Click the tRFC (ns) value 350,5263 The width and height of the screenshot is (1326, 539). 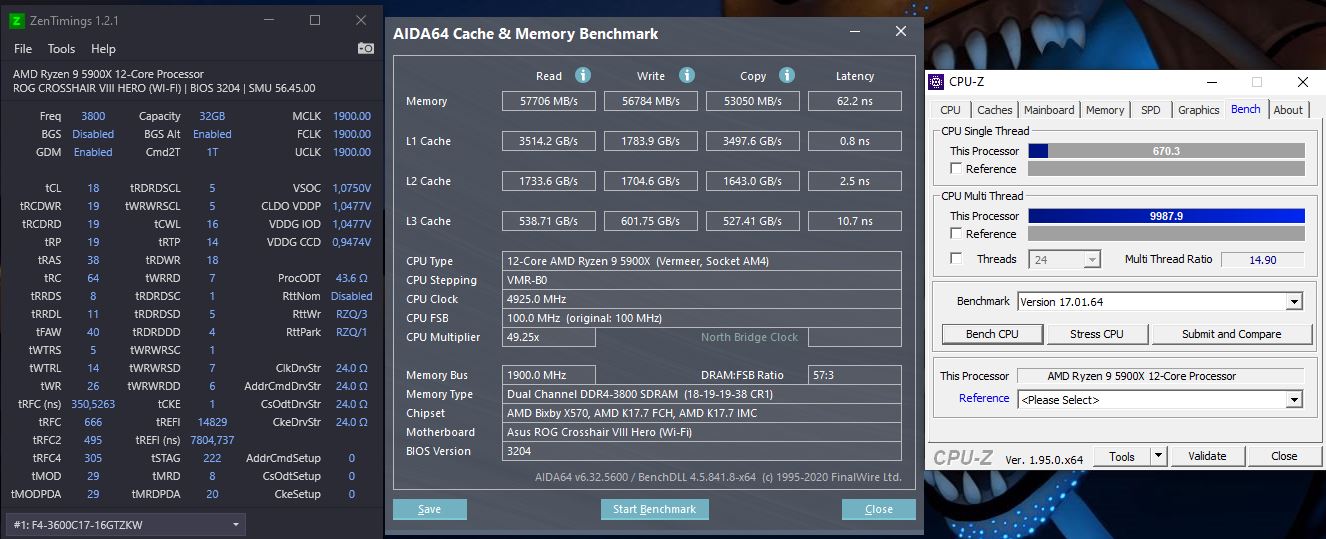click(x=93, y=404)
